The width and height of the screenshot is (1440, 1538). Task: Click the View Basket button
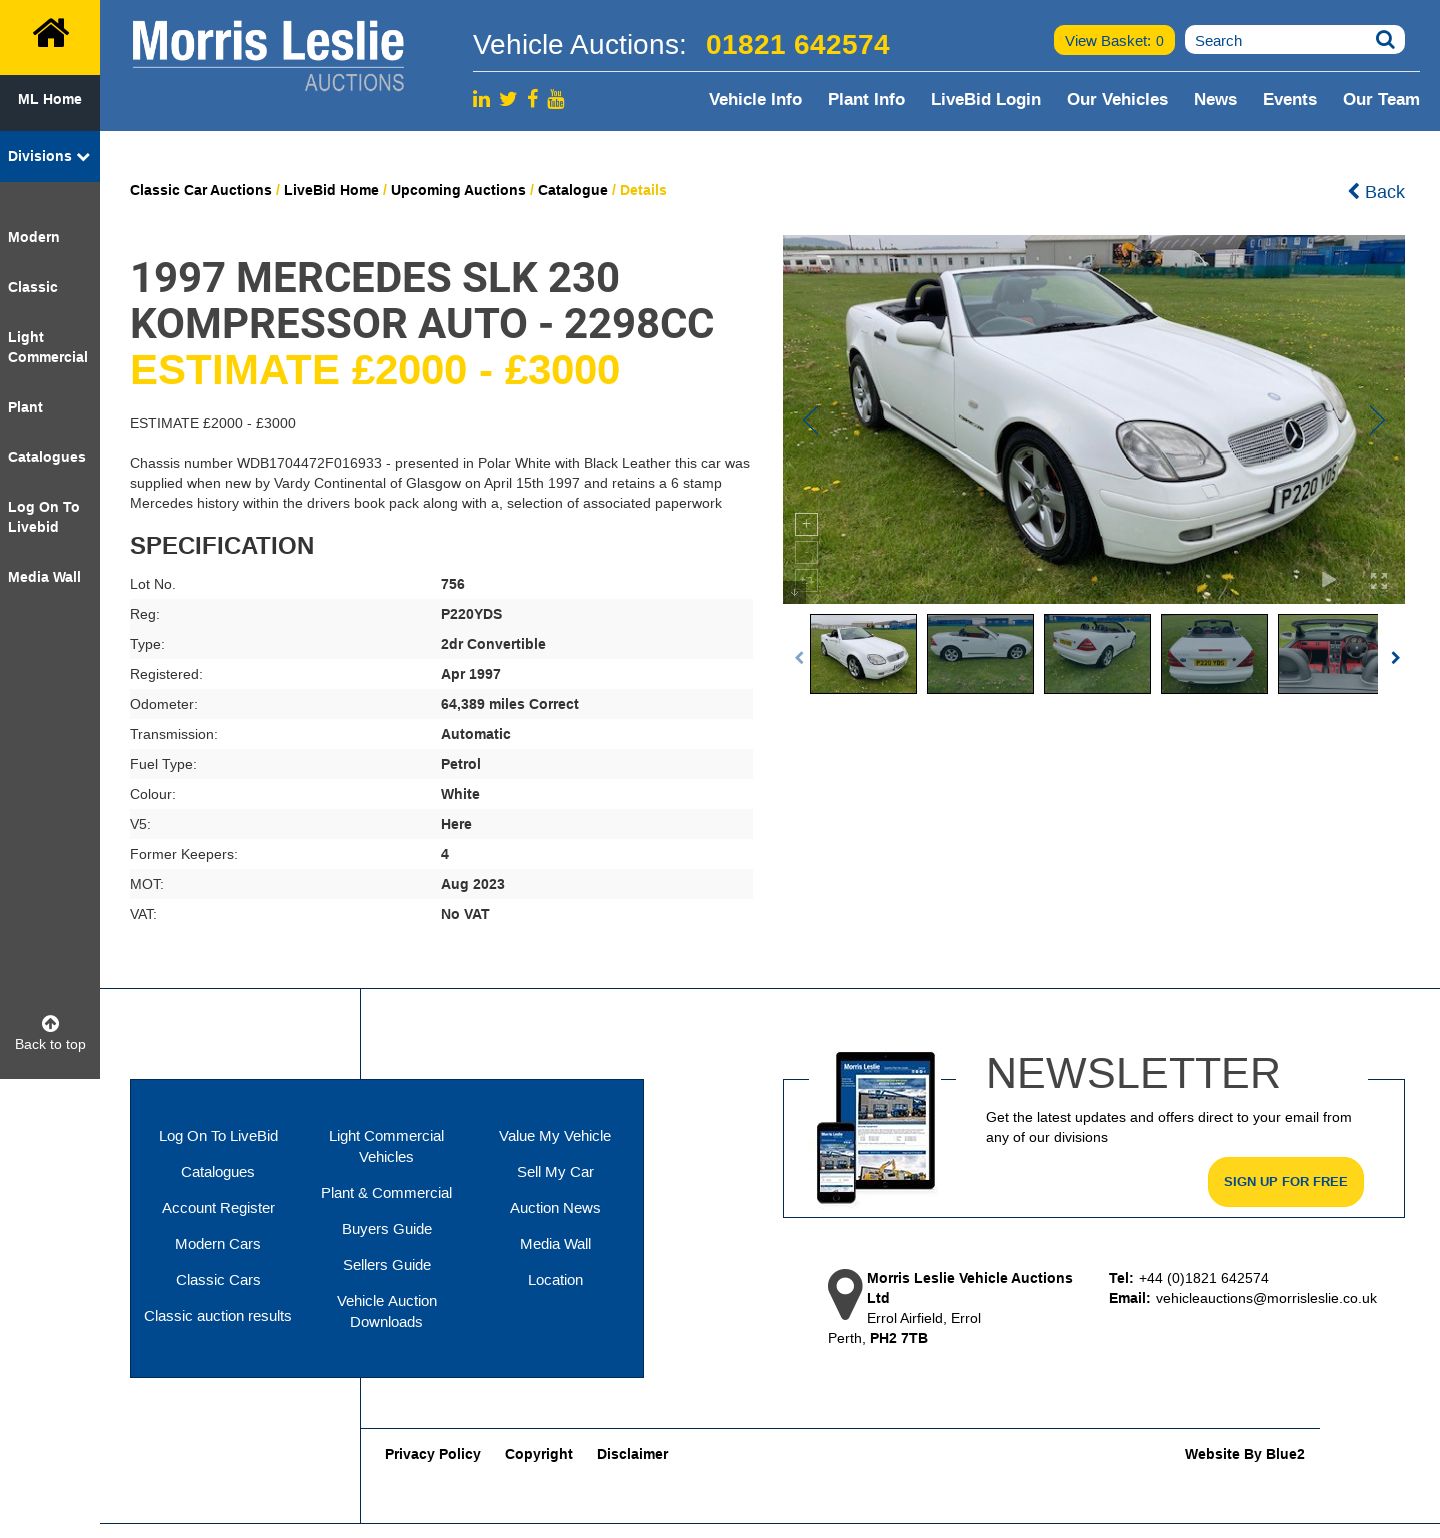[x=1114, y=40]
